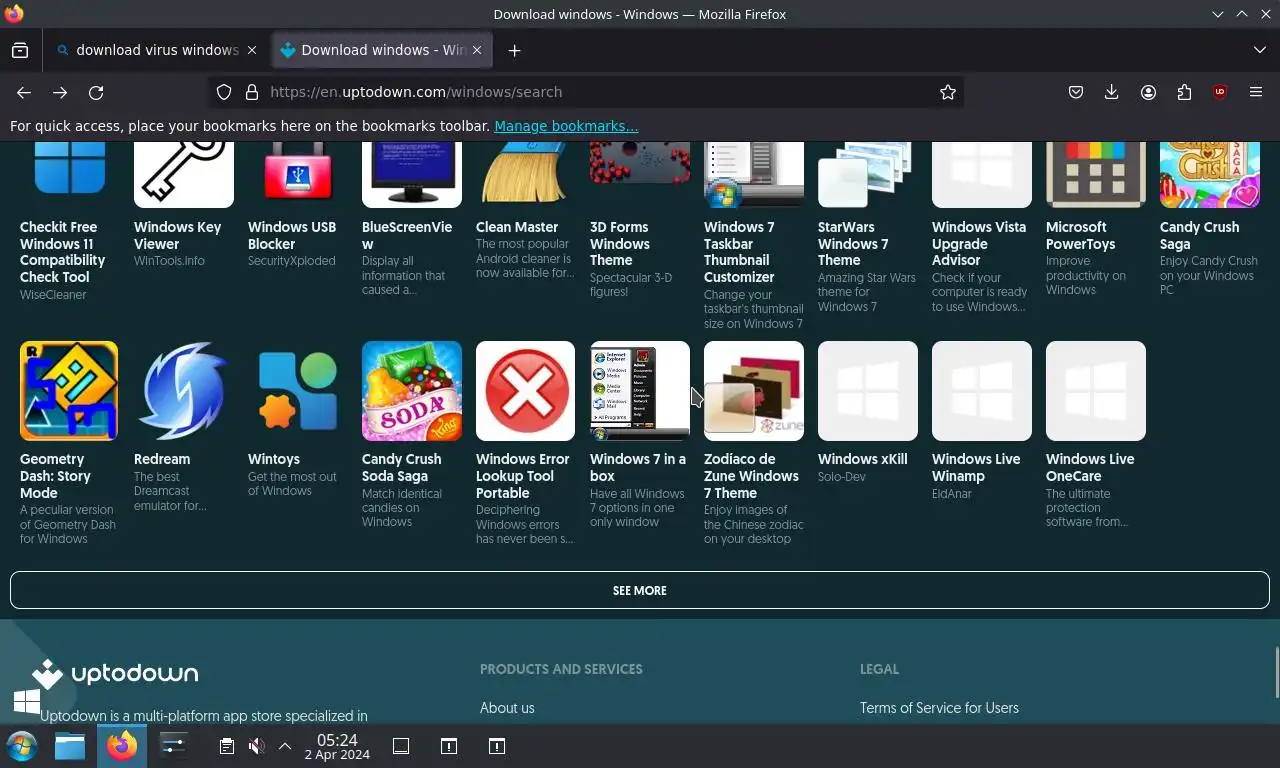Go forward to the next page

click(60, 92)
